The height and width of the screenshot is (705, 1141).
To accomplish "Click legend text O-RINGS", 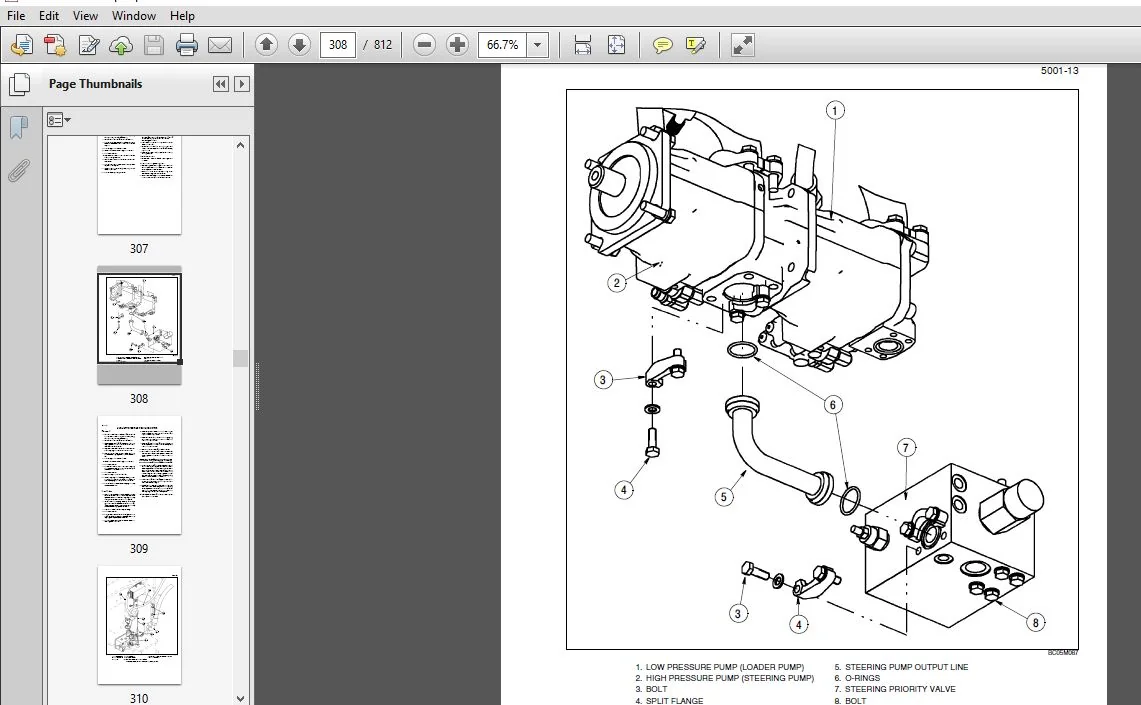I will tap(862, 678).
